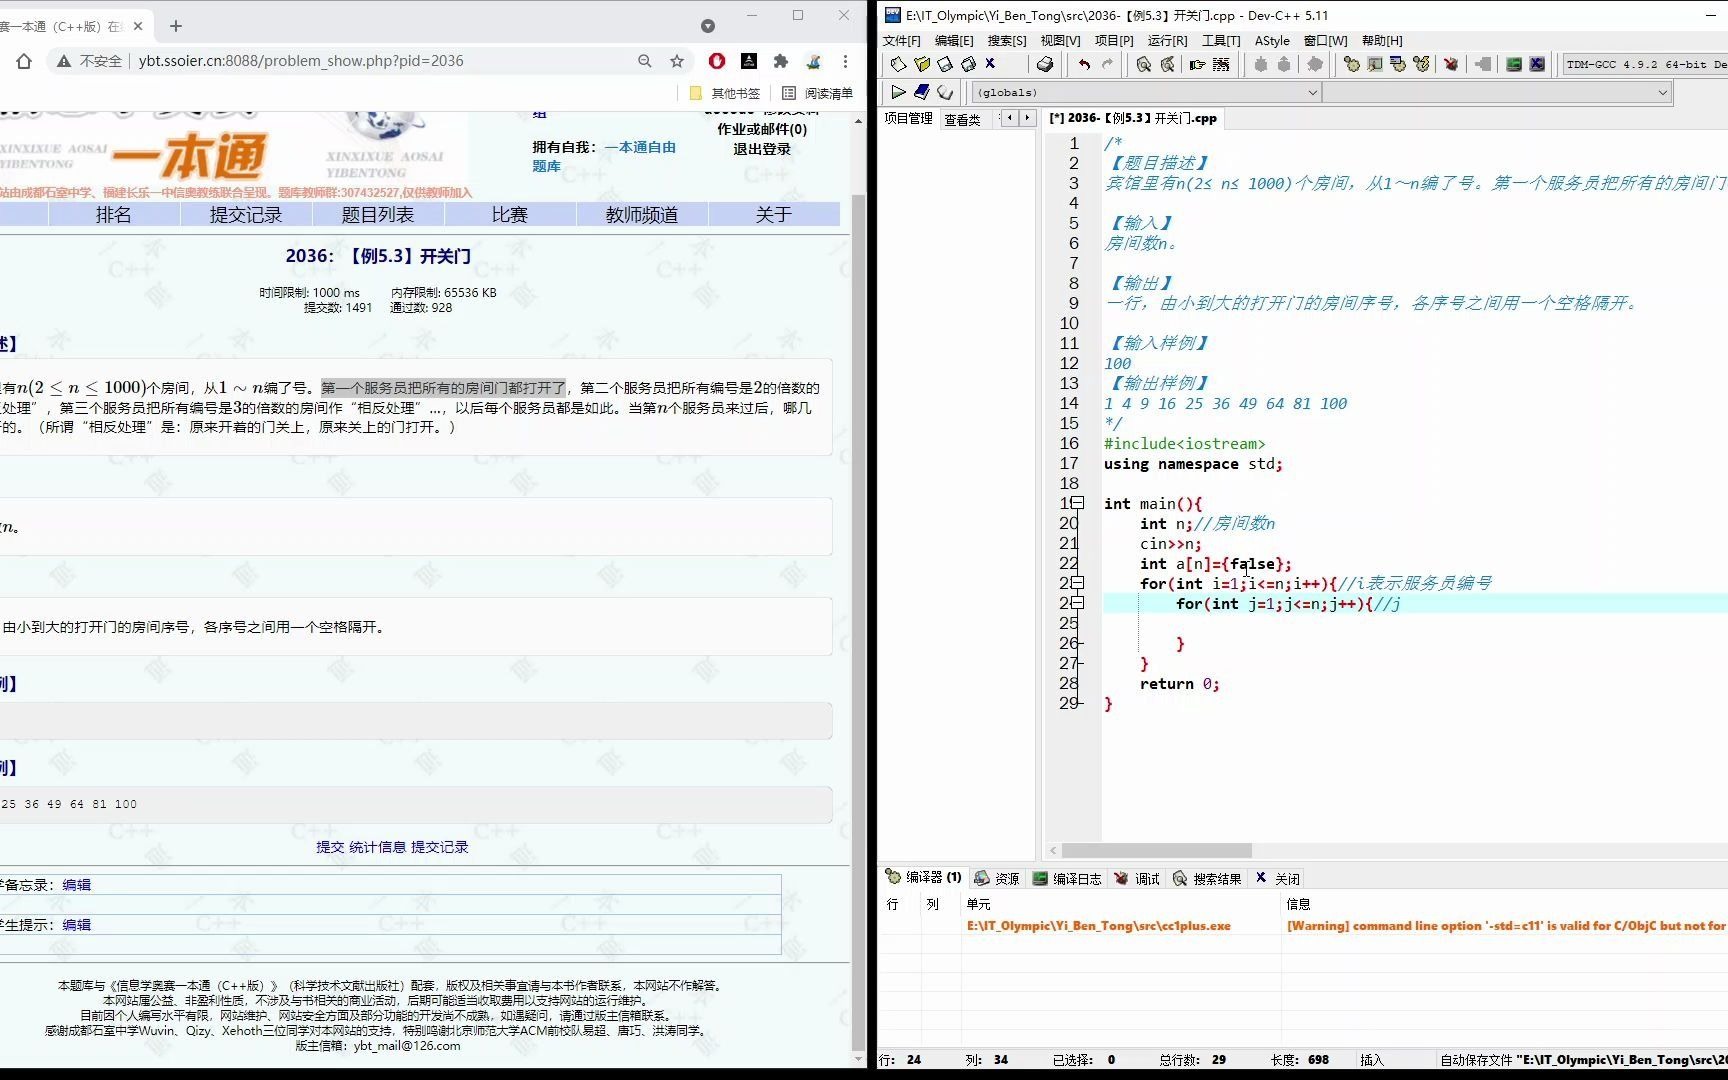This screenshot has width=1728, height=1080.
Task: Bookmark the page via the star icon
Action: click(x=677, y=61)
